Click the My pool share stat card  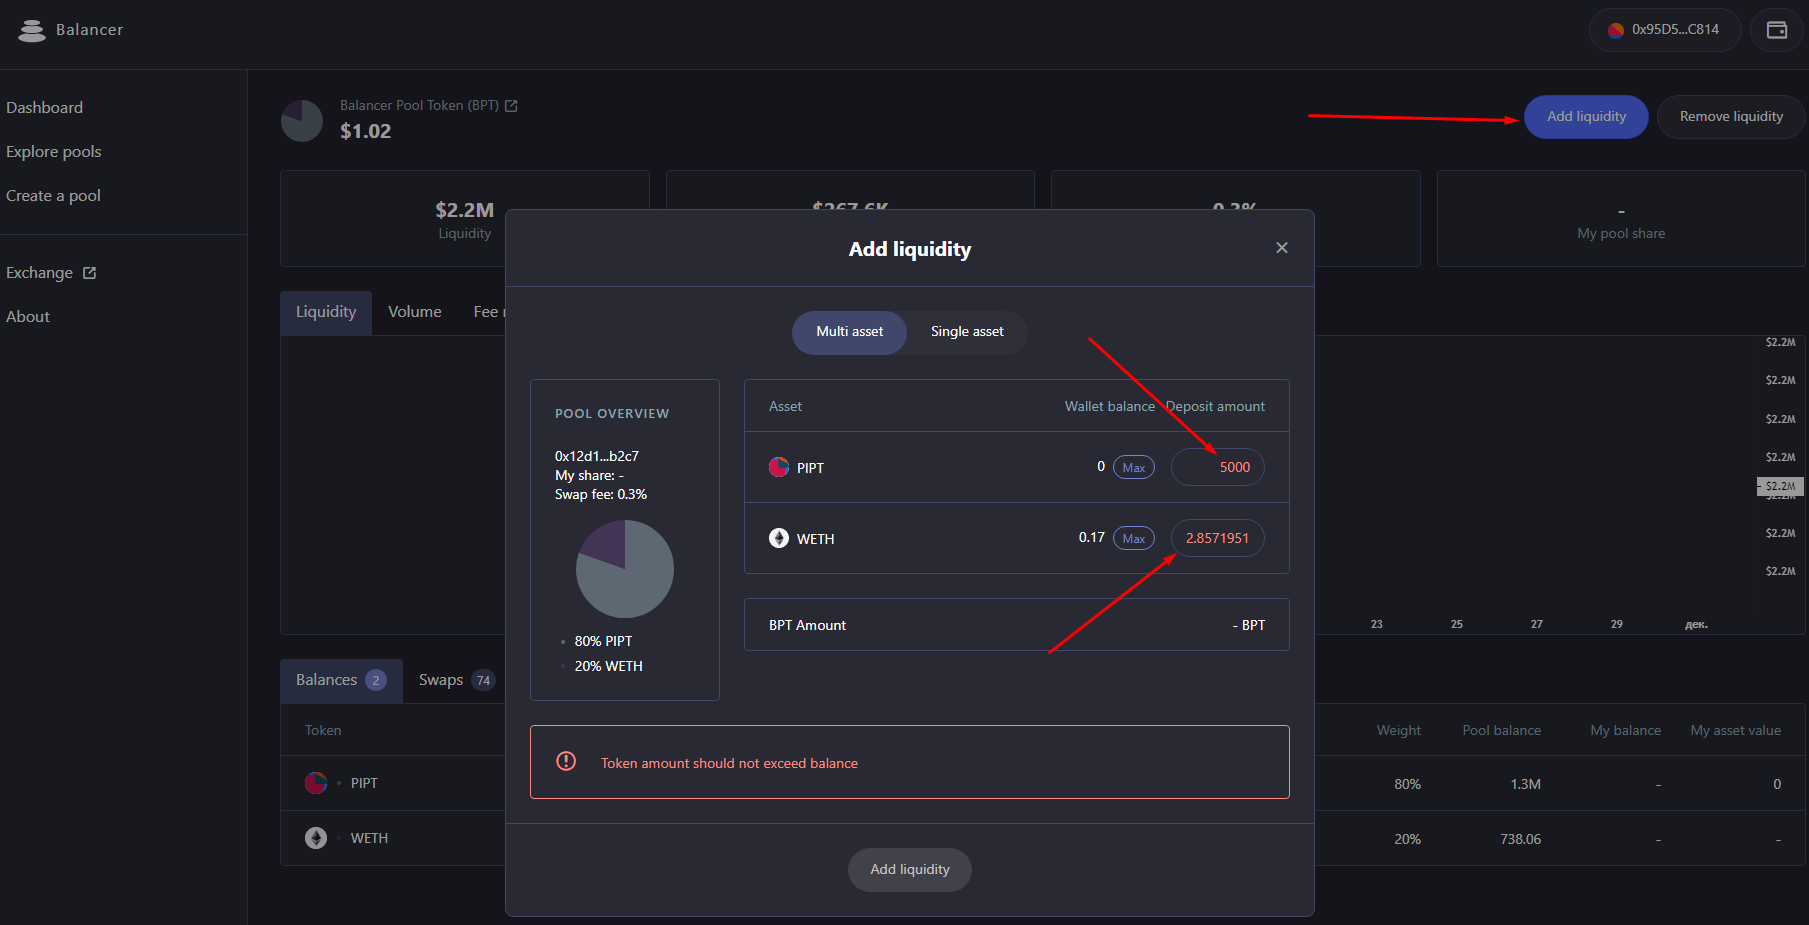(x=1621, y=219)
